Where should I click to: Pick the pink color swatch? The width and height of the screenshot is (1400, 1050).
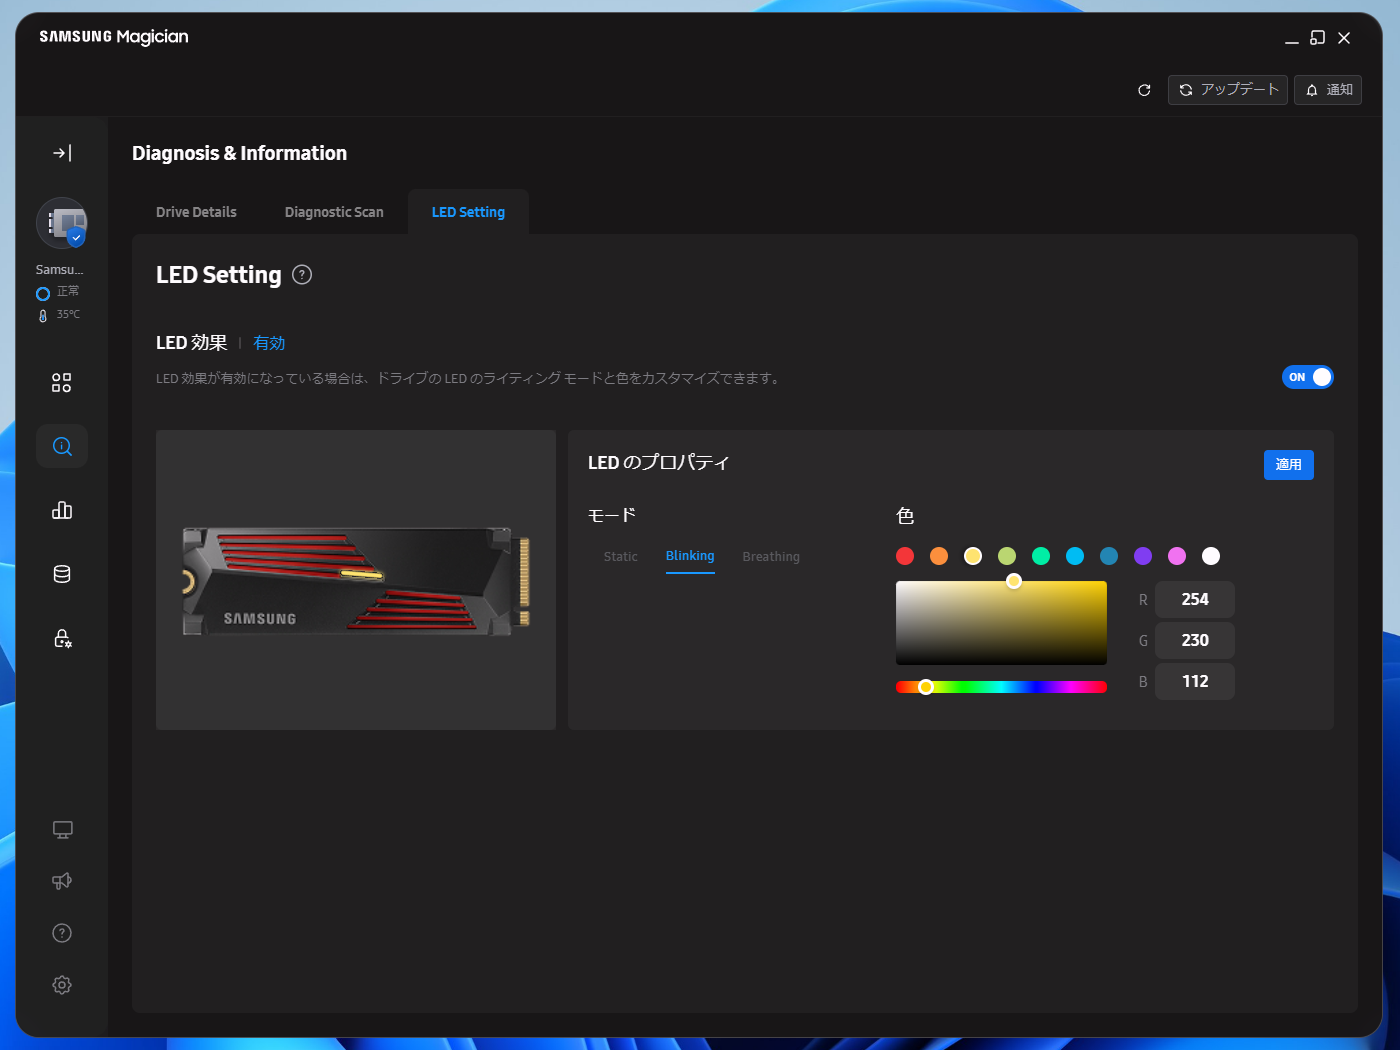coord(1177,556)
